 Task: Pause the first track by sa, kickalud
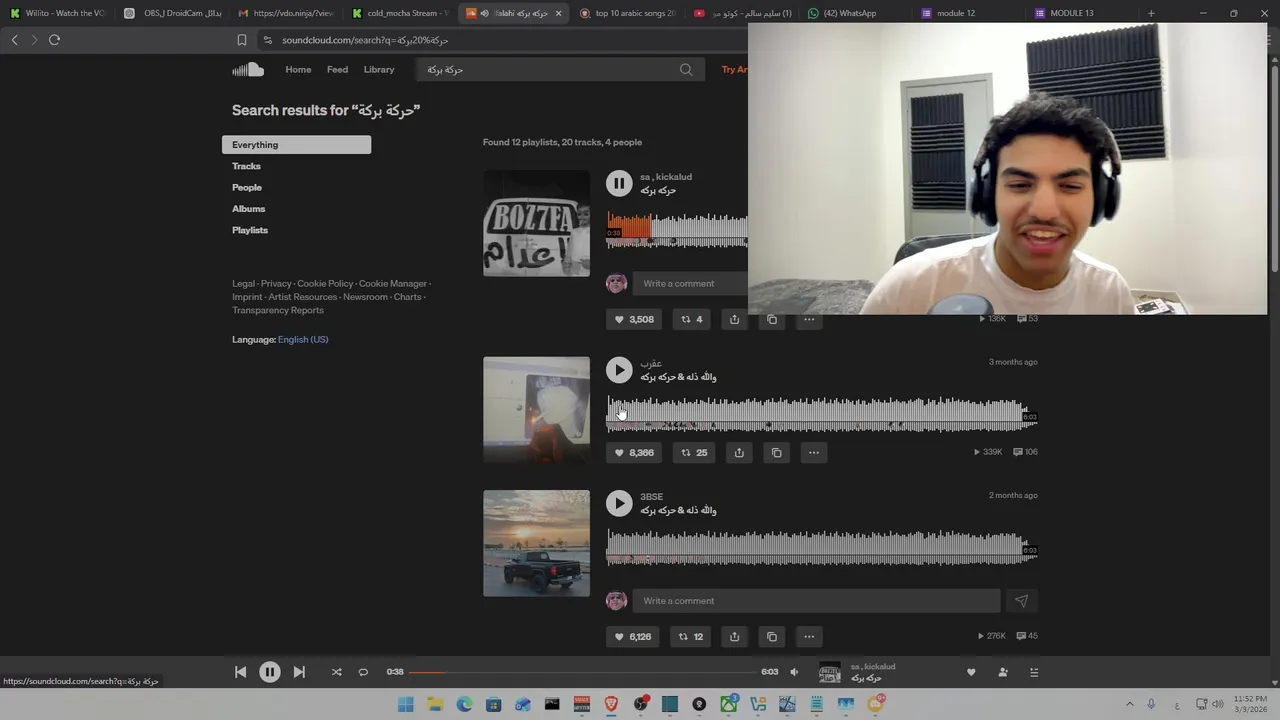(x=619, y=183)
